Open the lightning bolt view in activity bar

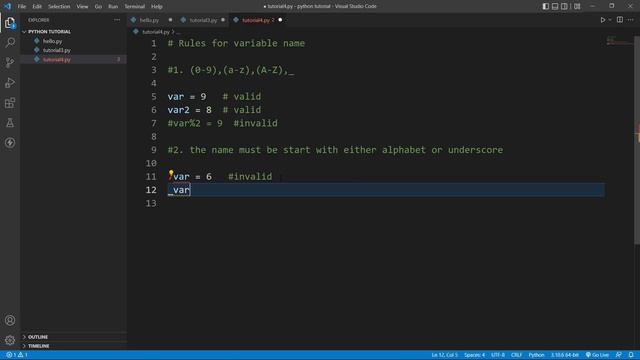(x=10, y=142)
